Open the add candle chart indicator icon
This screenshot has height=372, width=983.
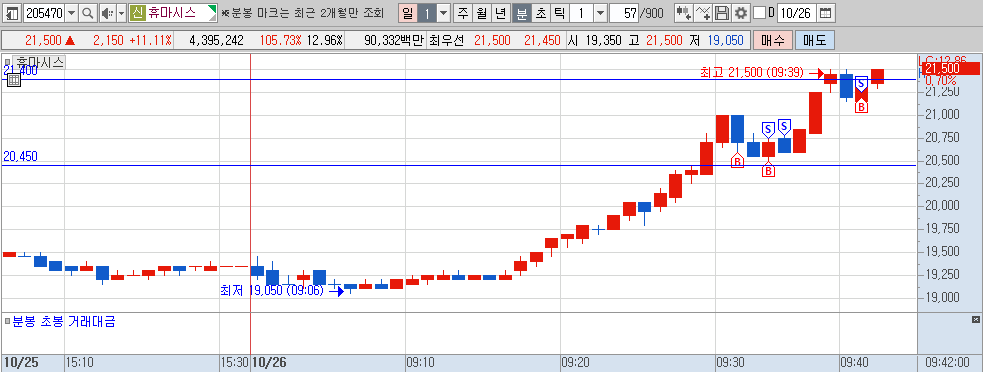coord(683,13)
